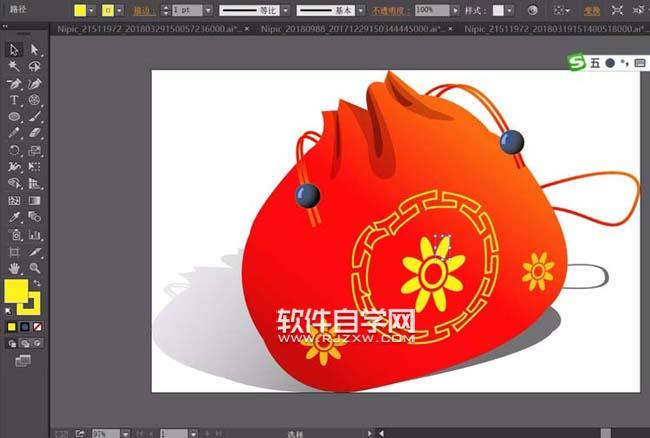Set paint mode to None
650x438 pixels.
click(37, 327)
